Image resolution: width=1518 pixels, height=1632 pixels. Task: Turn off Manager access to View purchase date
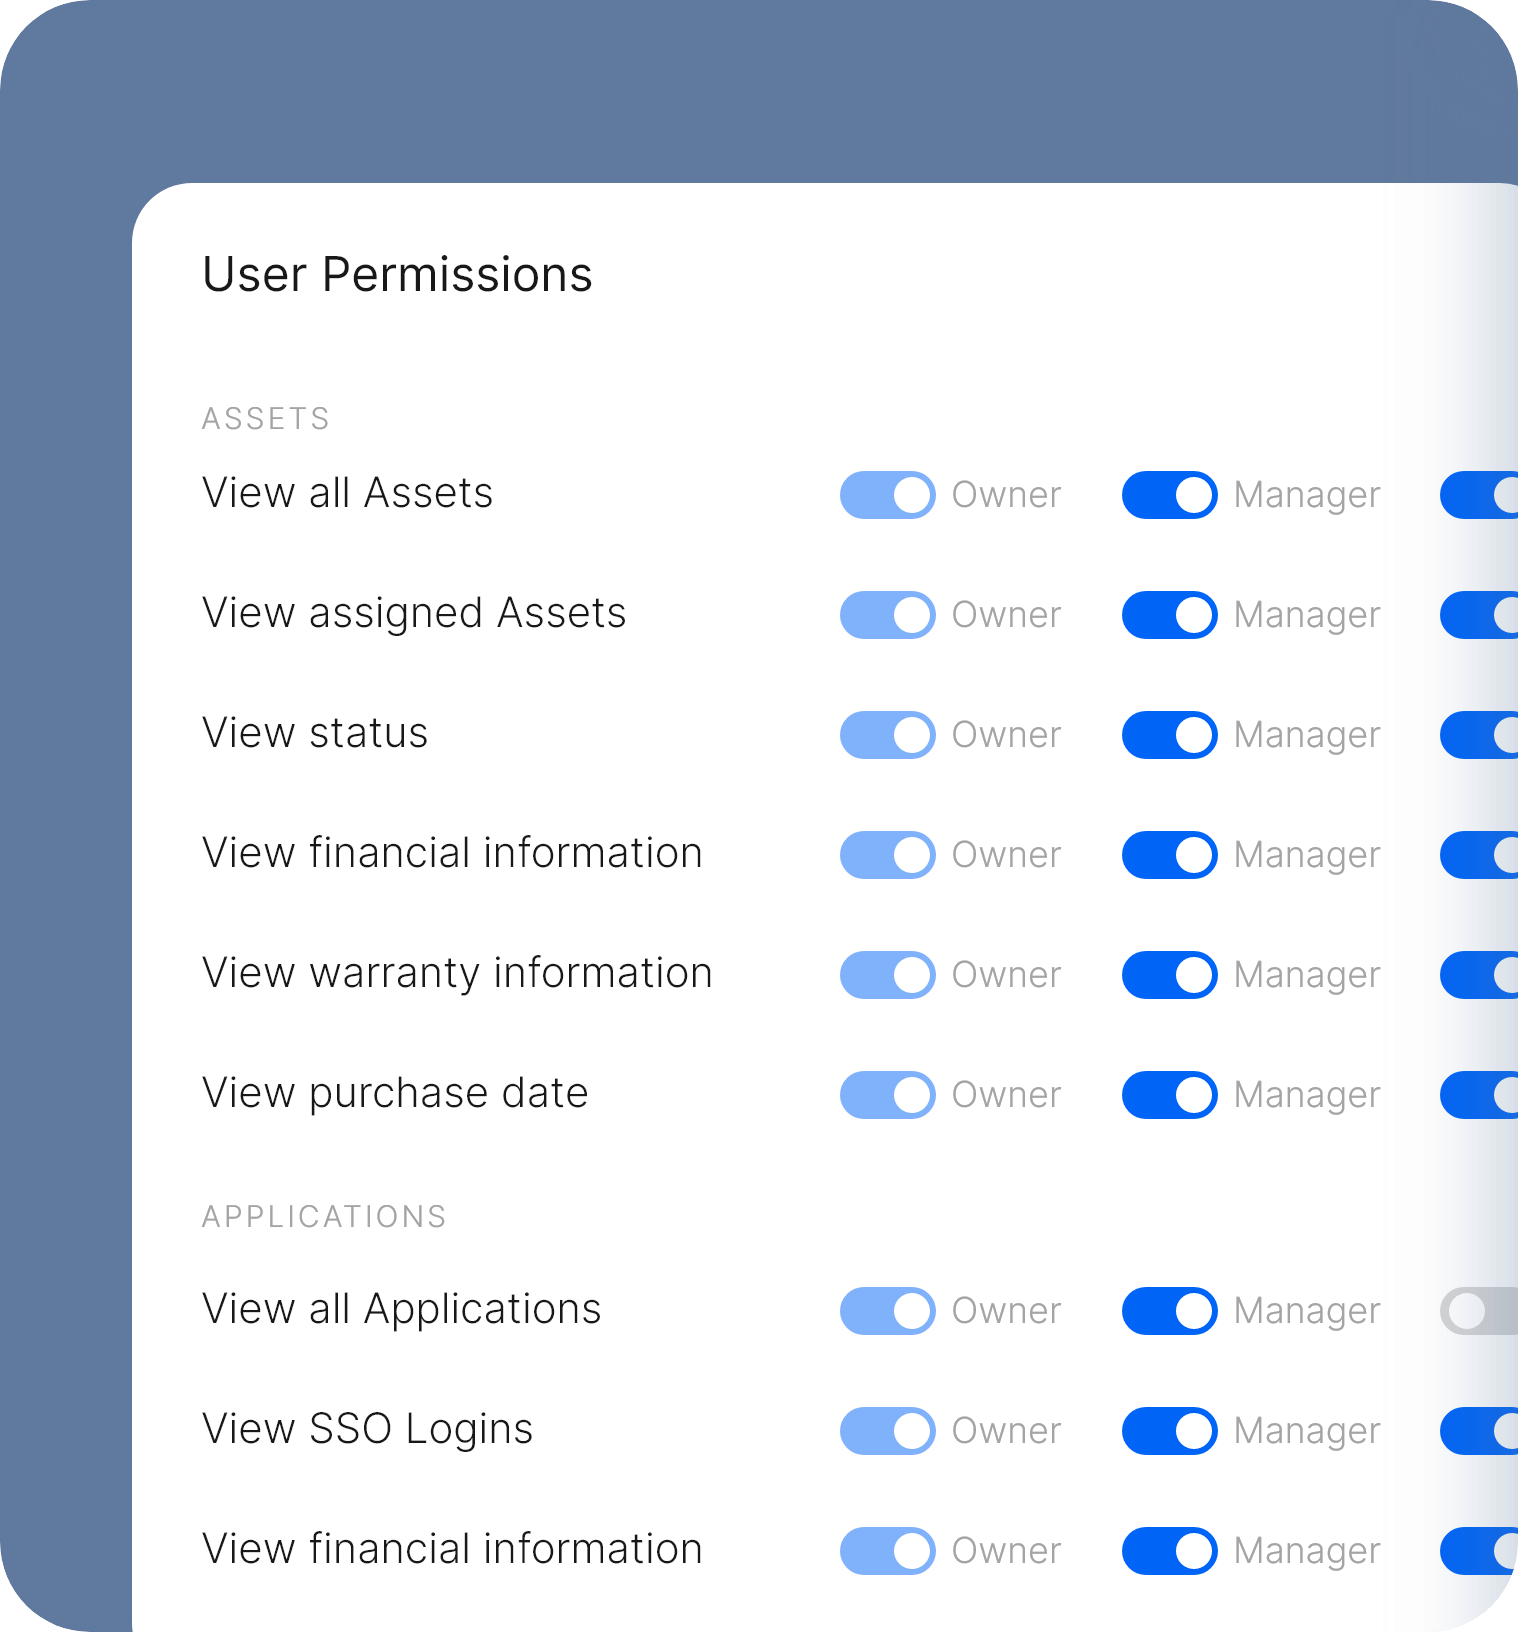[x=1169, y=1095]
